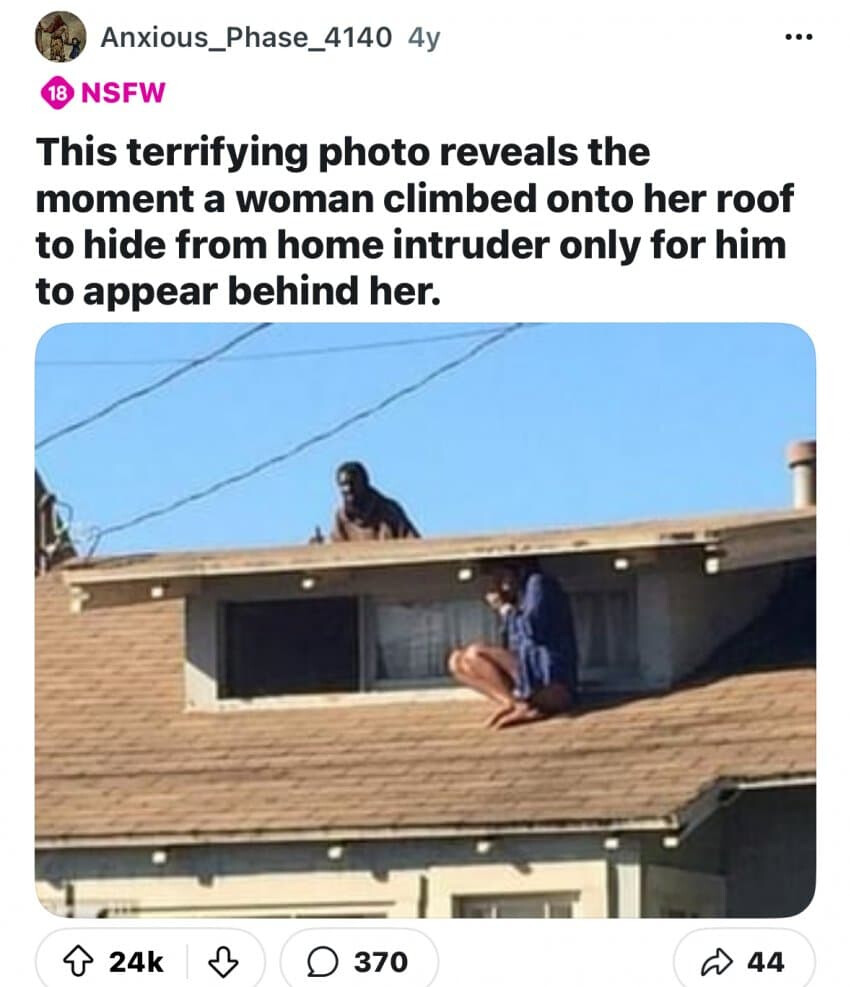Upvote the post using the up arrow
The image size is (850, 987).
(x=78, y=962)
